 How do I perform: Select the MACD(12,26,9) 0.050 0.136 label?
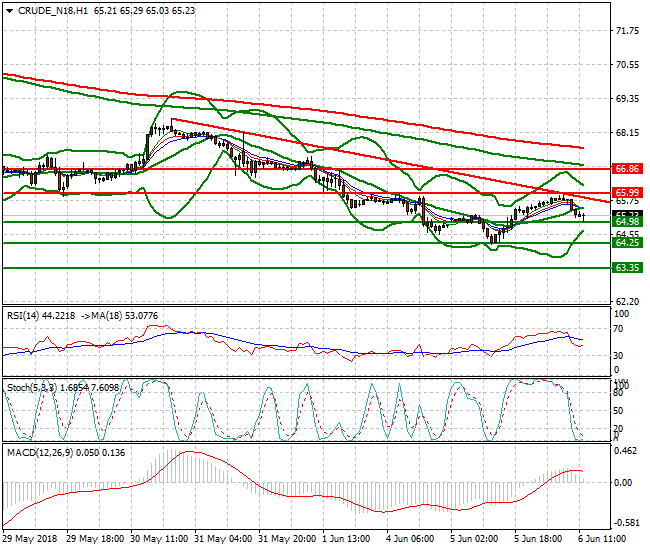pos(66,453)
